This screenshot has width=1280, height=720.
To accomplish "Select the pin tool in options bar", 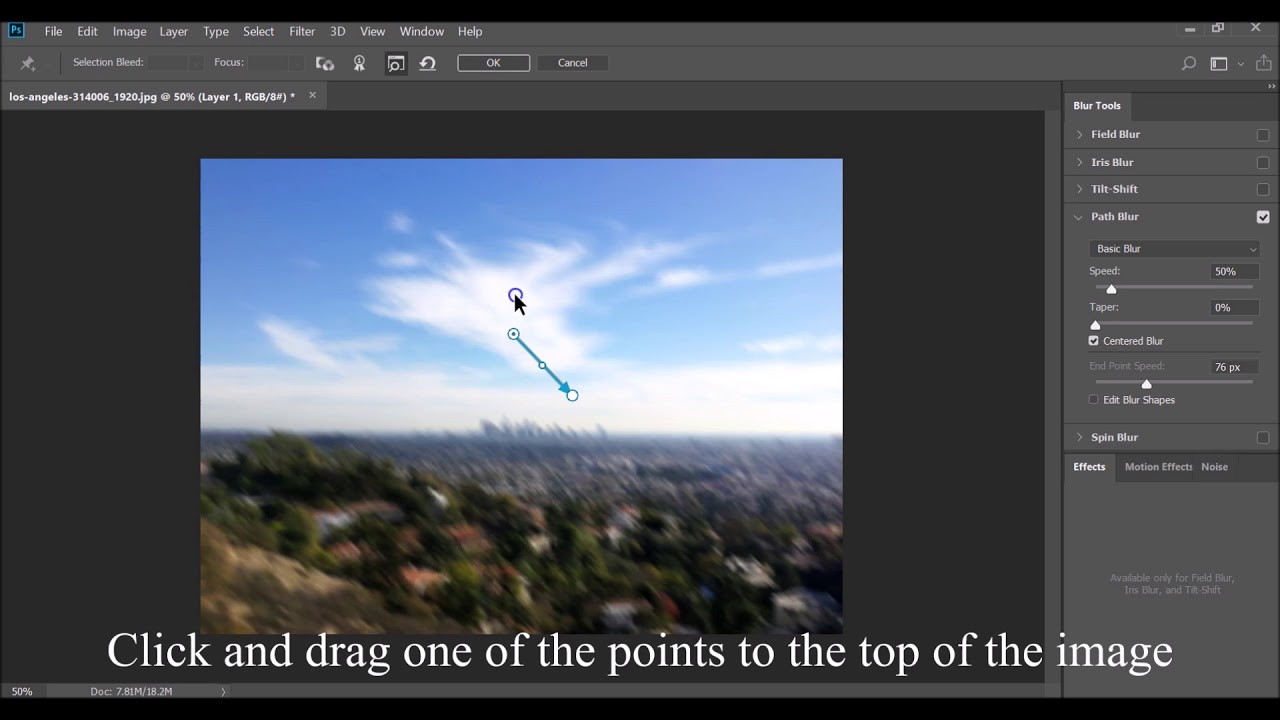I will (x=28, y=63).
